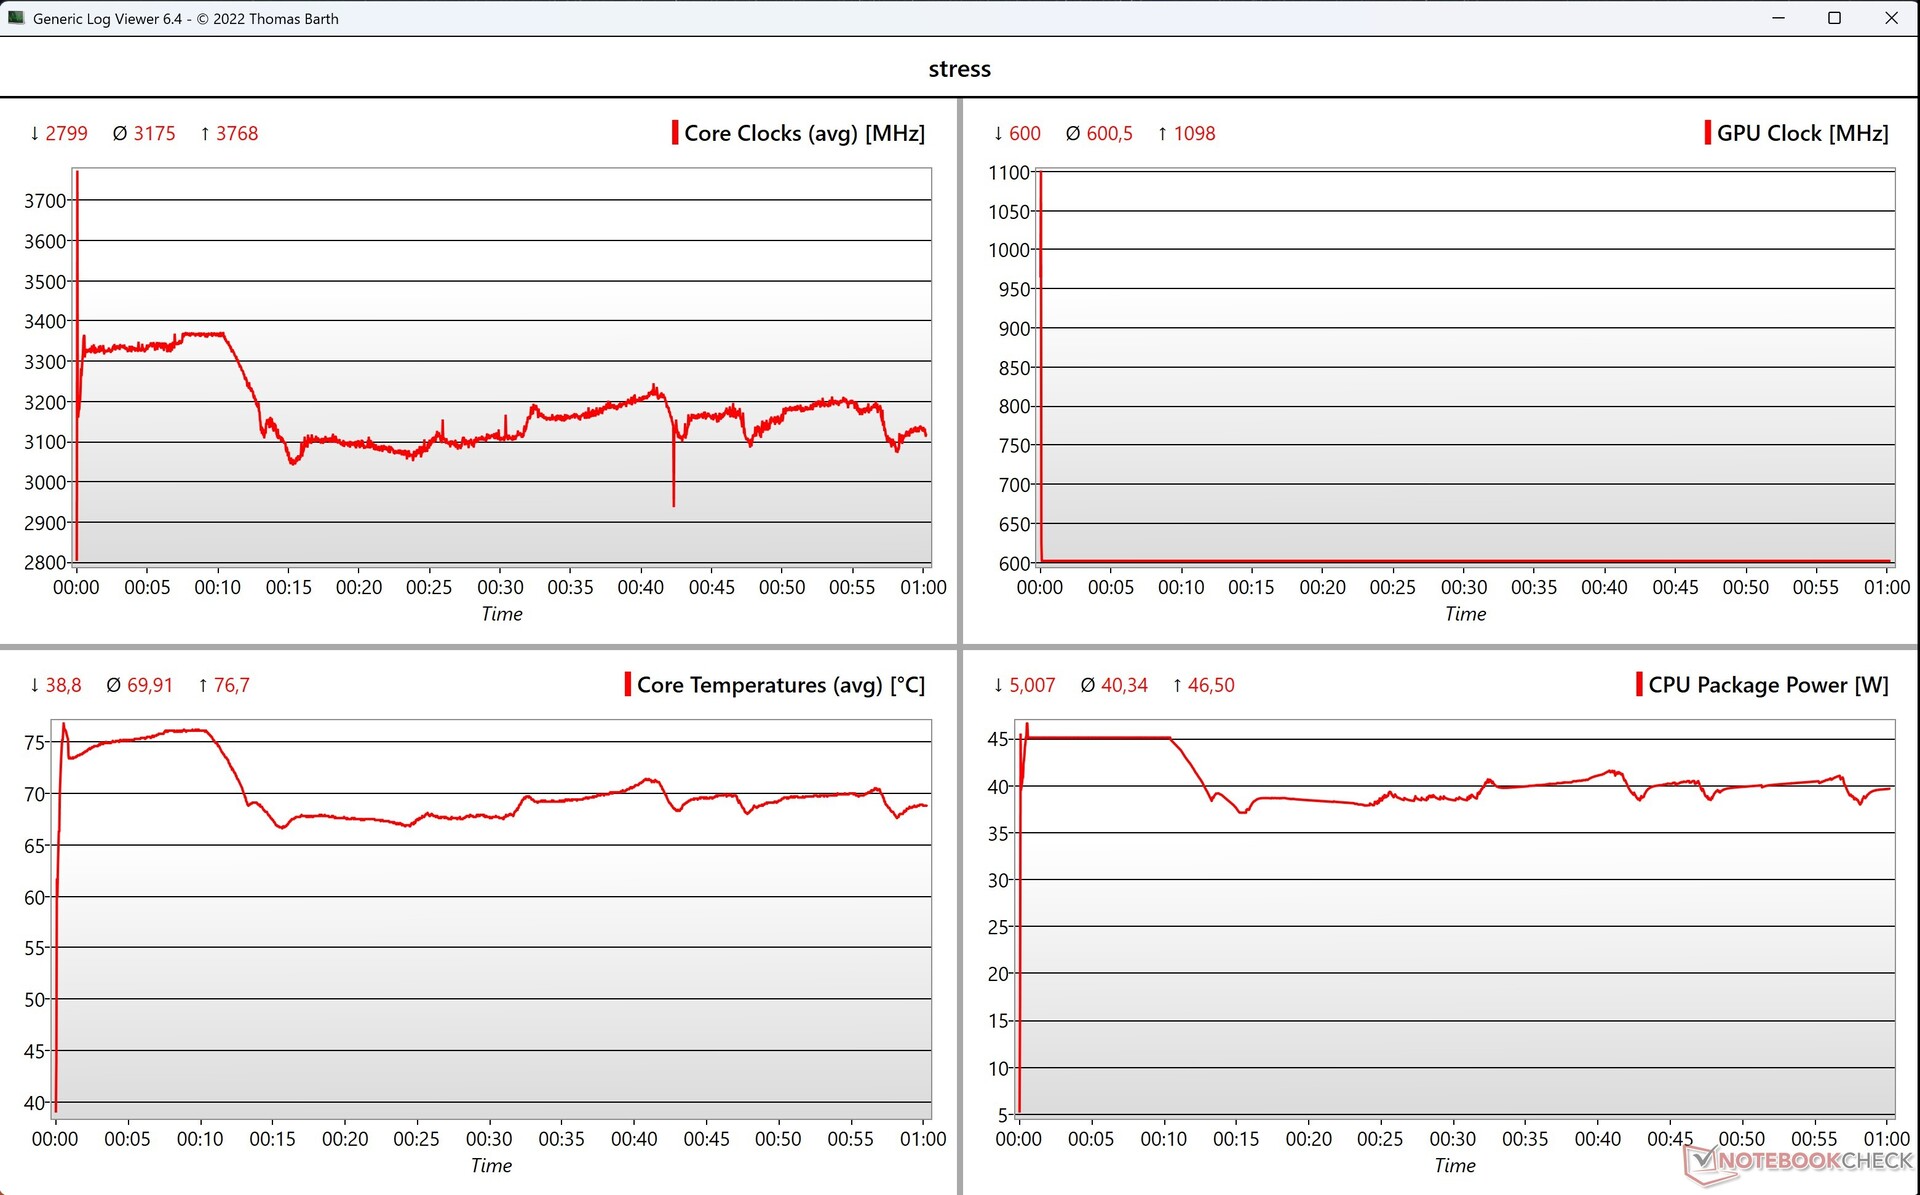1920x1195 pixels.
Task: Click the stress heading at top
Action: 959,69
